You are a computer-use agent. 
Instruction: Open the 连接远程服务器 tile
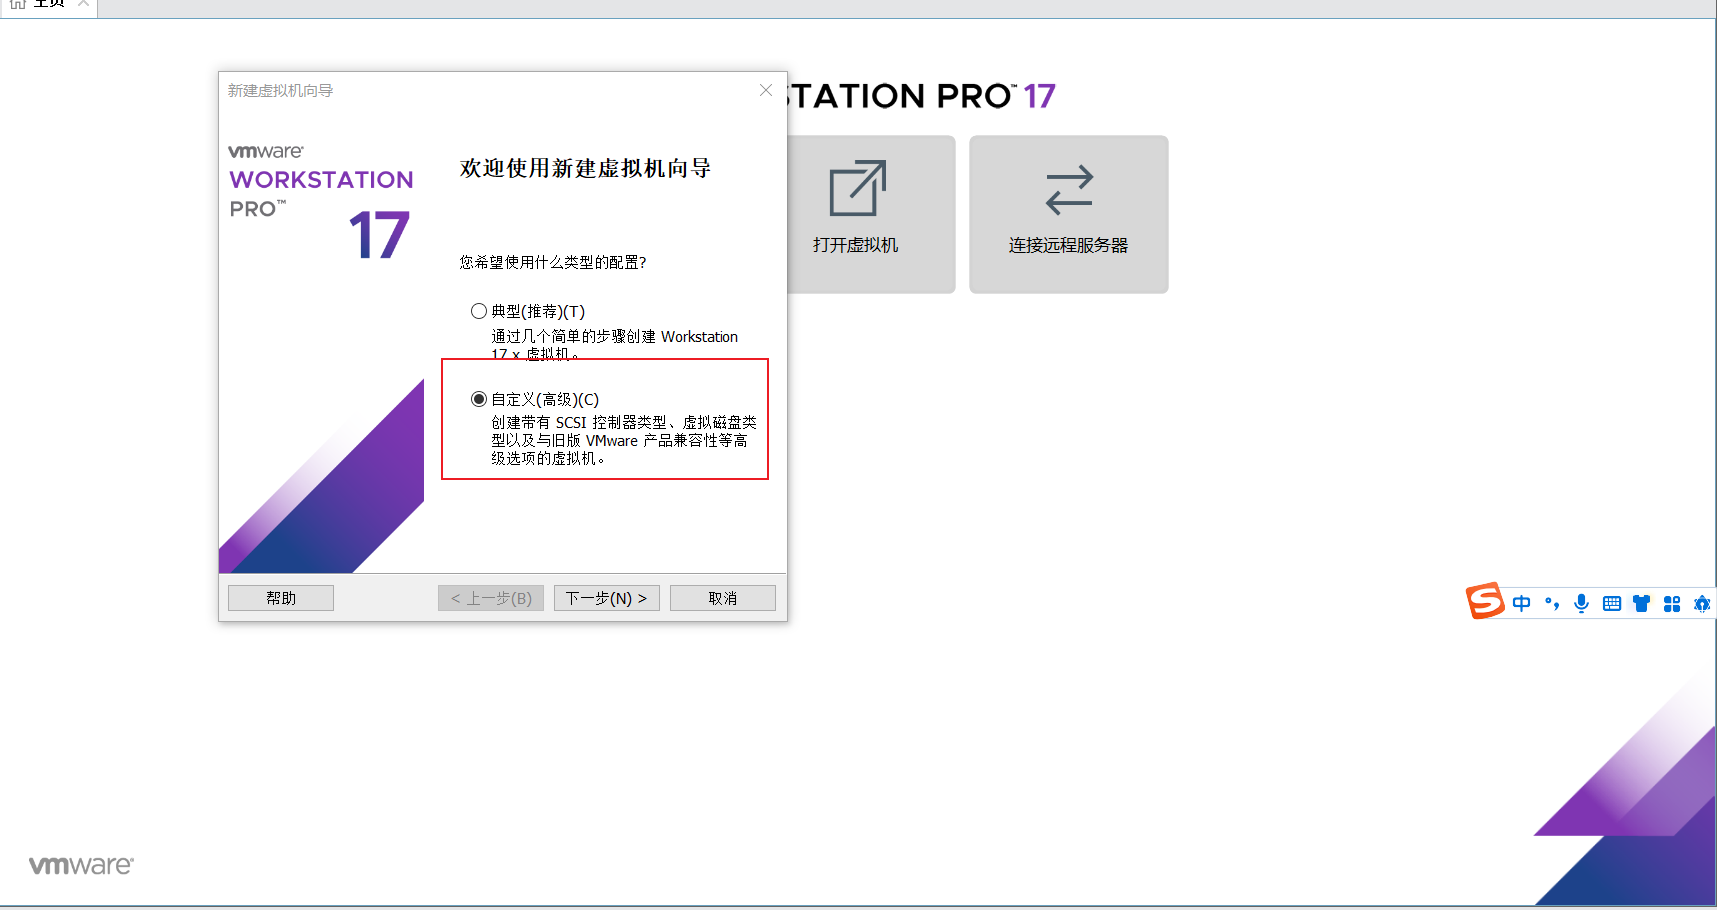point(1068,214)
